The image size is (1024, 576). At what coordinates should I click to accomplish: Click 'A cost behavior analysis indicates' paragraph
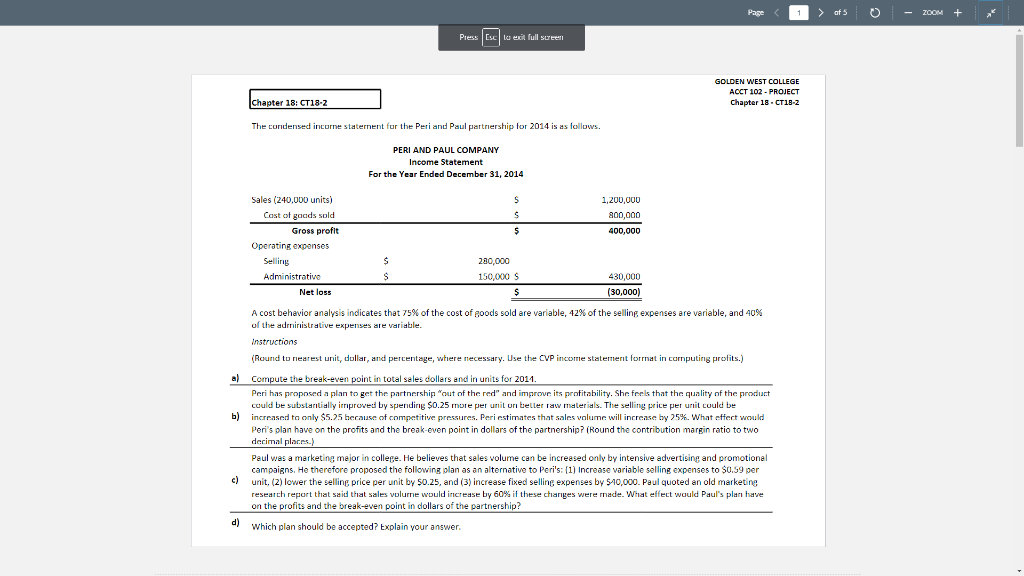pyautogui.click(x=507, y=319)
